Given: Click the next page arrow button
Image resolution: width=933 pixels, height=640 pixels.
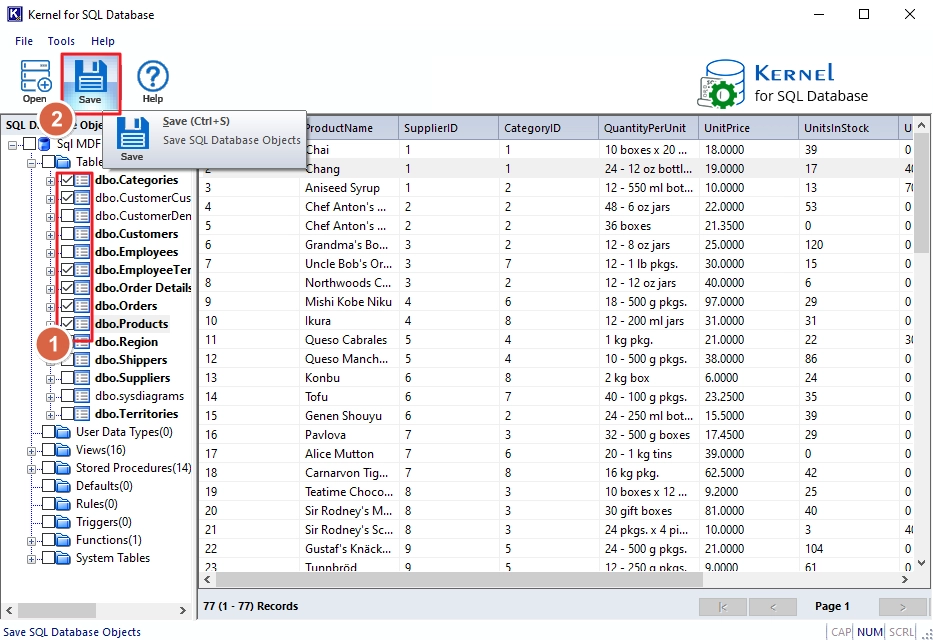Looking at the screenshot, I should 903,607.
